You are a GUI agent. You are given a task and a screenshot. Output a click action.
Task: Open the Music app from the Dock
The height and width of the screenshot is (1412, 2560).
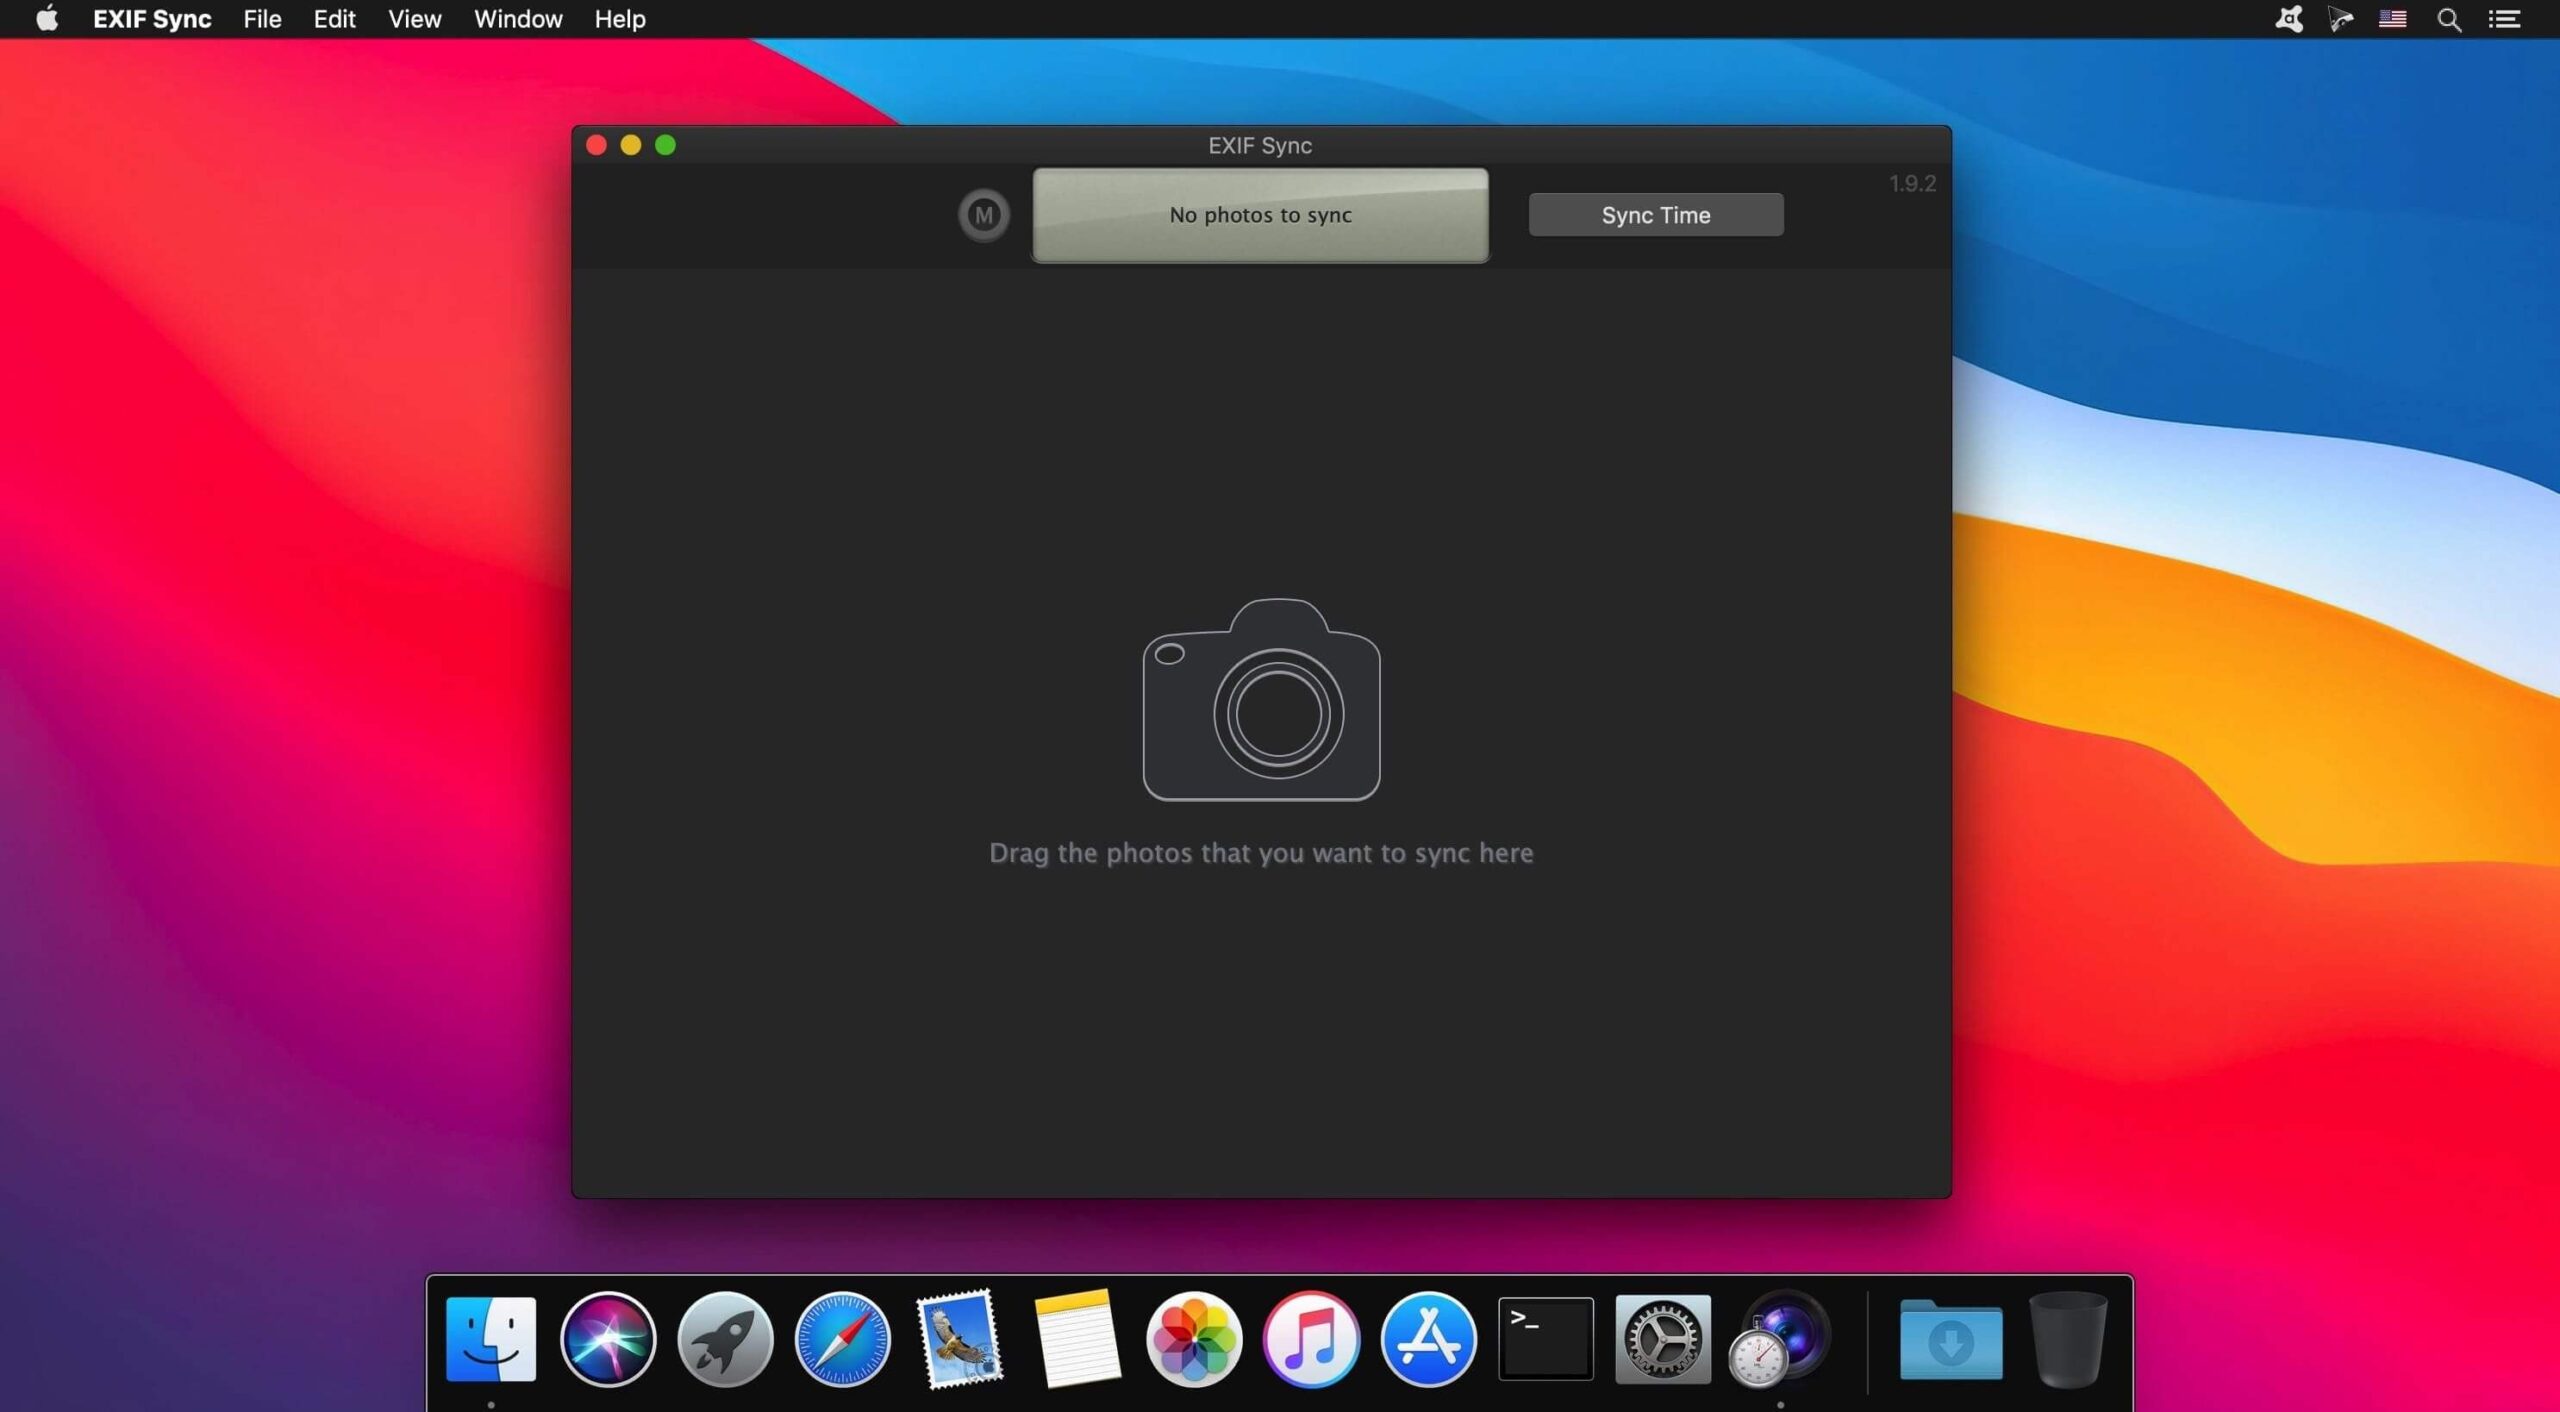point(1309,1338)
